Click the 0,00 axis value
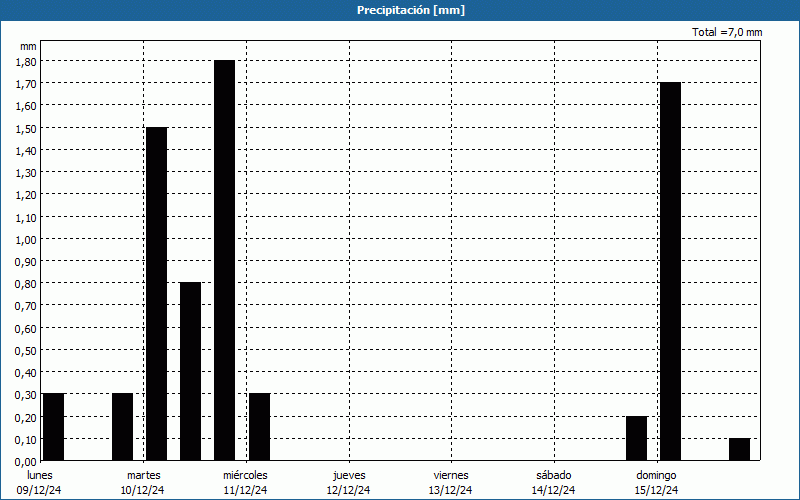Image resolution: width=800 pixels, height=500 pixels. 26,462
